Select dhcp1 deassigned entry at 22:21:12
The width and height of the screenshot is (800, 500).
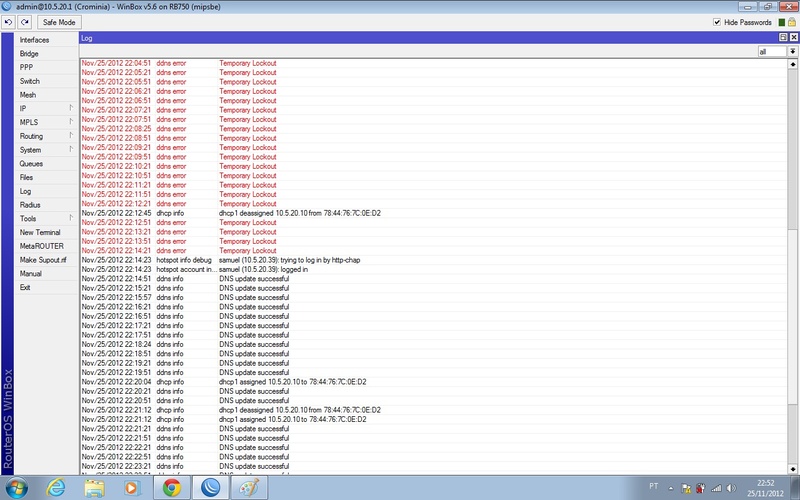[433, 410]
